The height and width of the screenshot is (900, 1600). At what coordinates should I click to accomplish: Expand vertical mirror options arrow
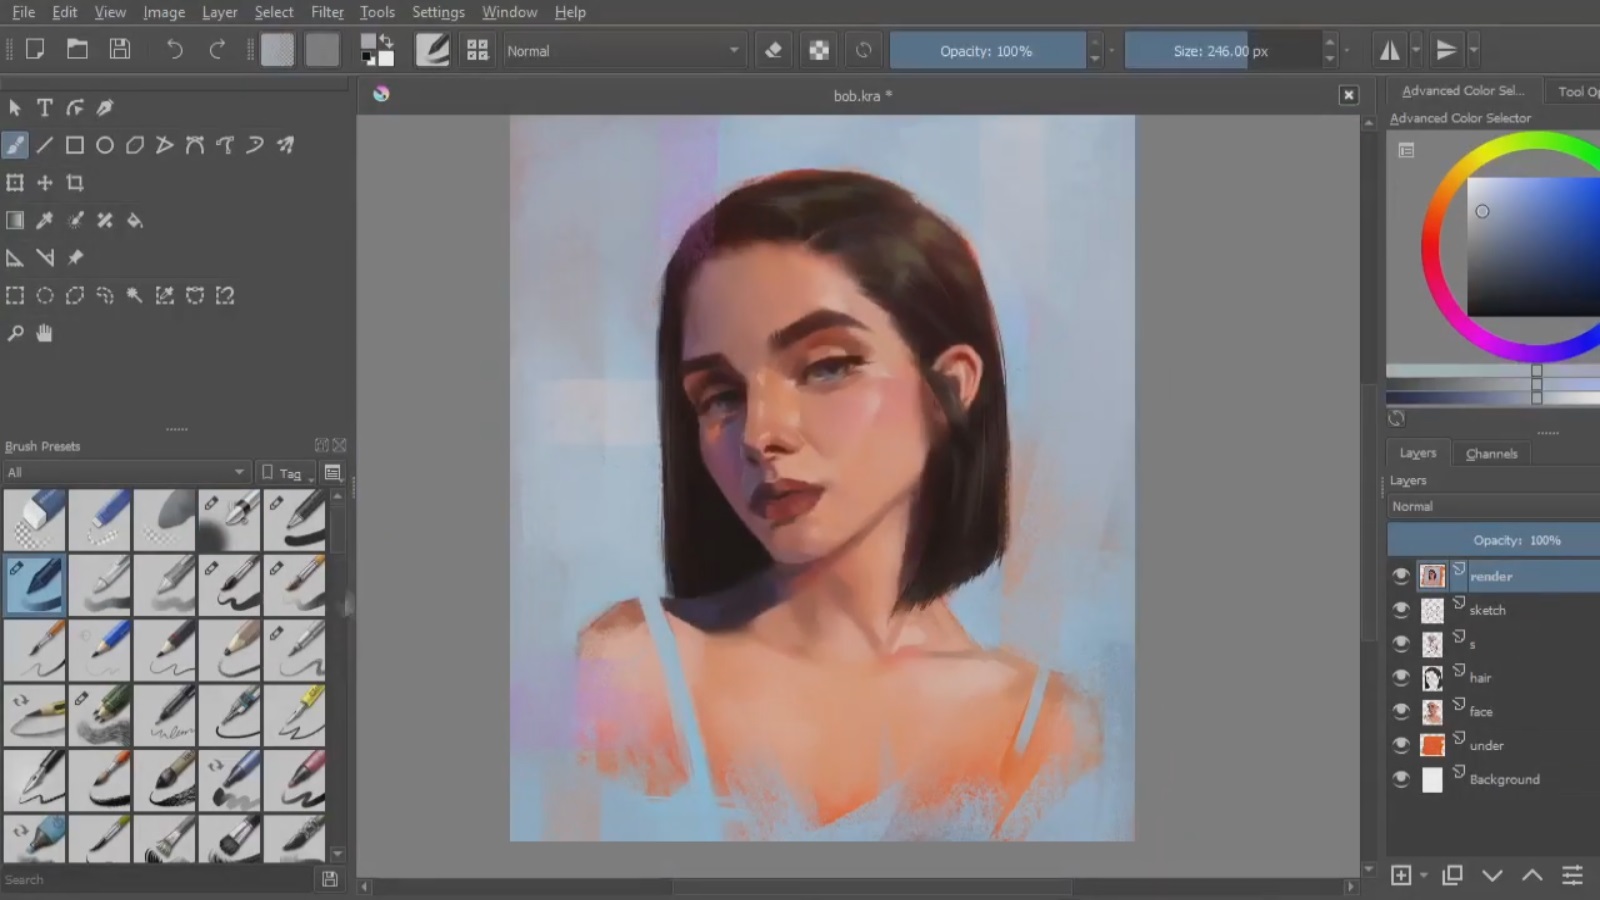click(x=1473, y=50)
